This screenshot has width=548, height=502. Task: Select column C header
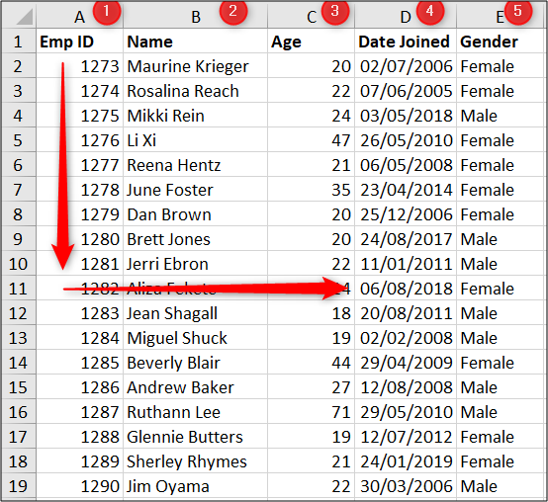[x=311, y=16]
